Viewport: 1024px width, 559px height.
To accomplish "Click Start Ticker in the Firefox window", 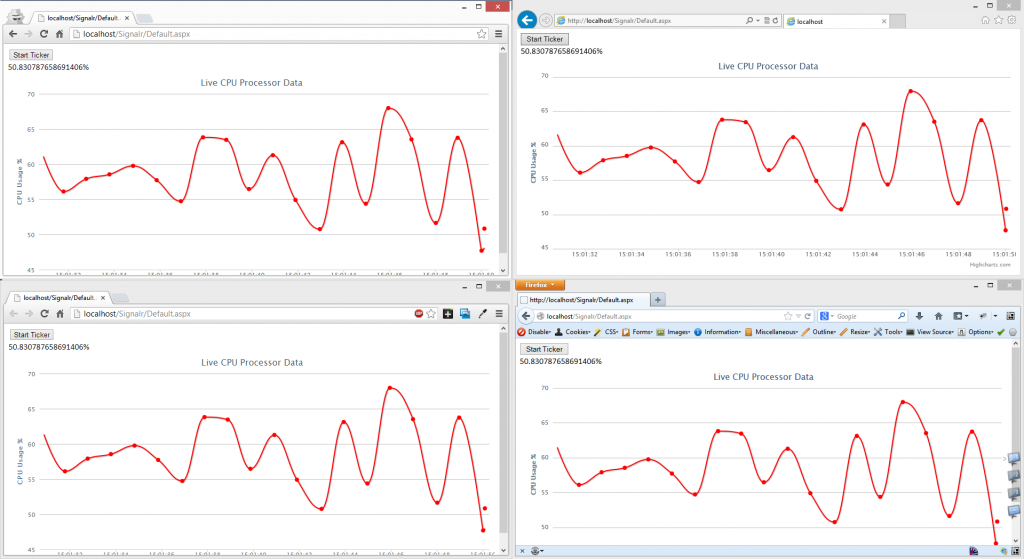I will 544,349.
